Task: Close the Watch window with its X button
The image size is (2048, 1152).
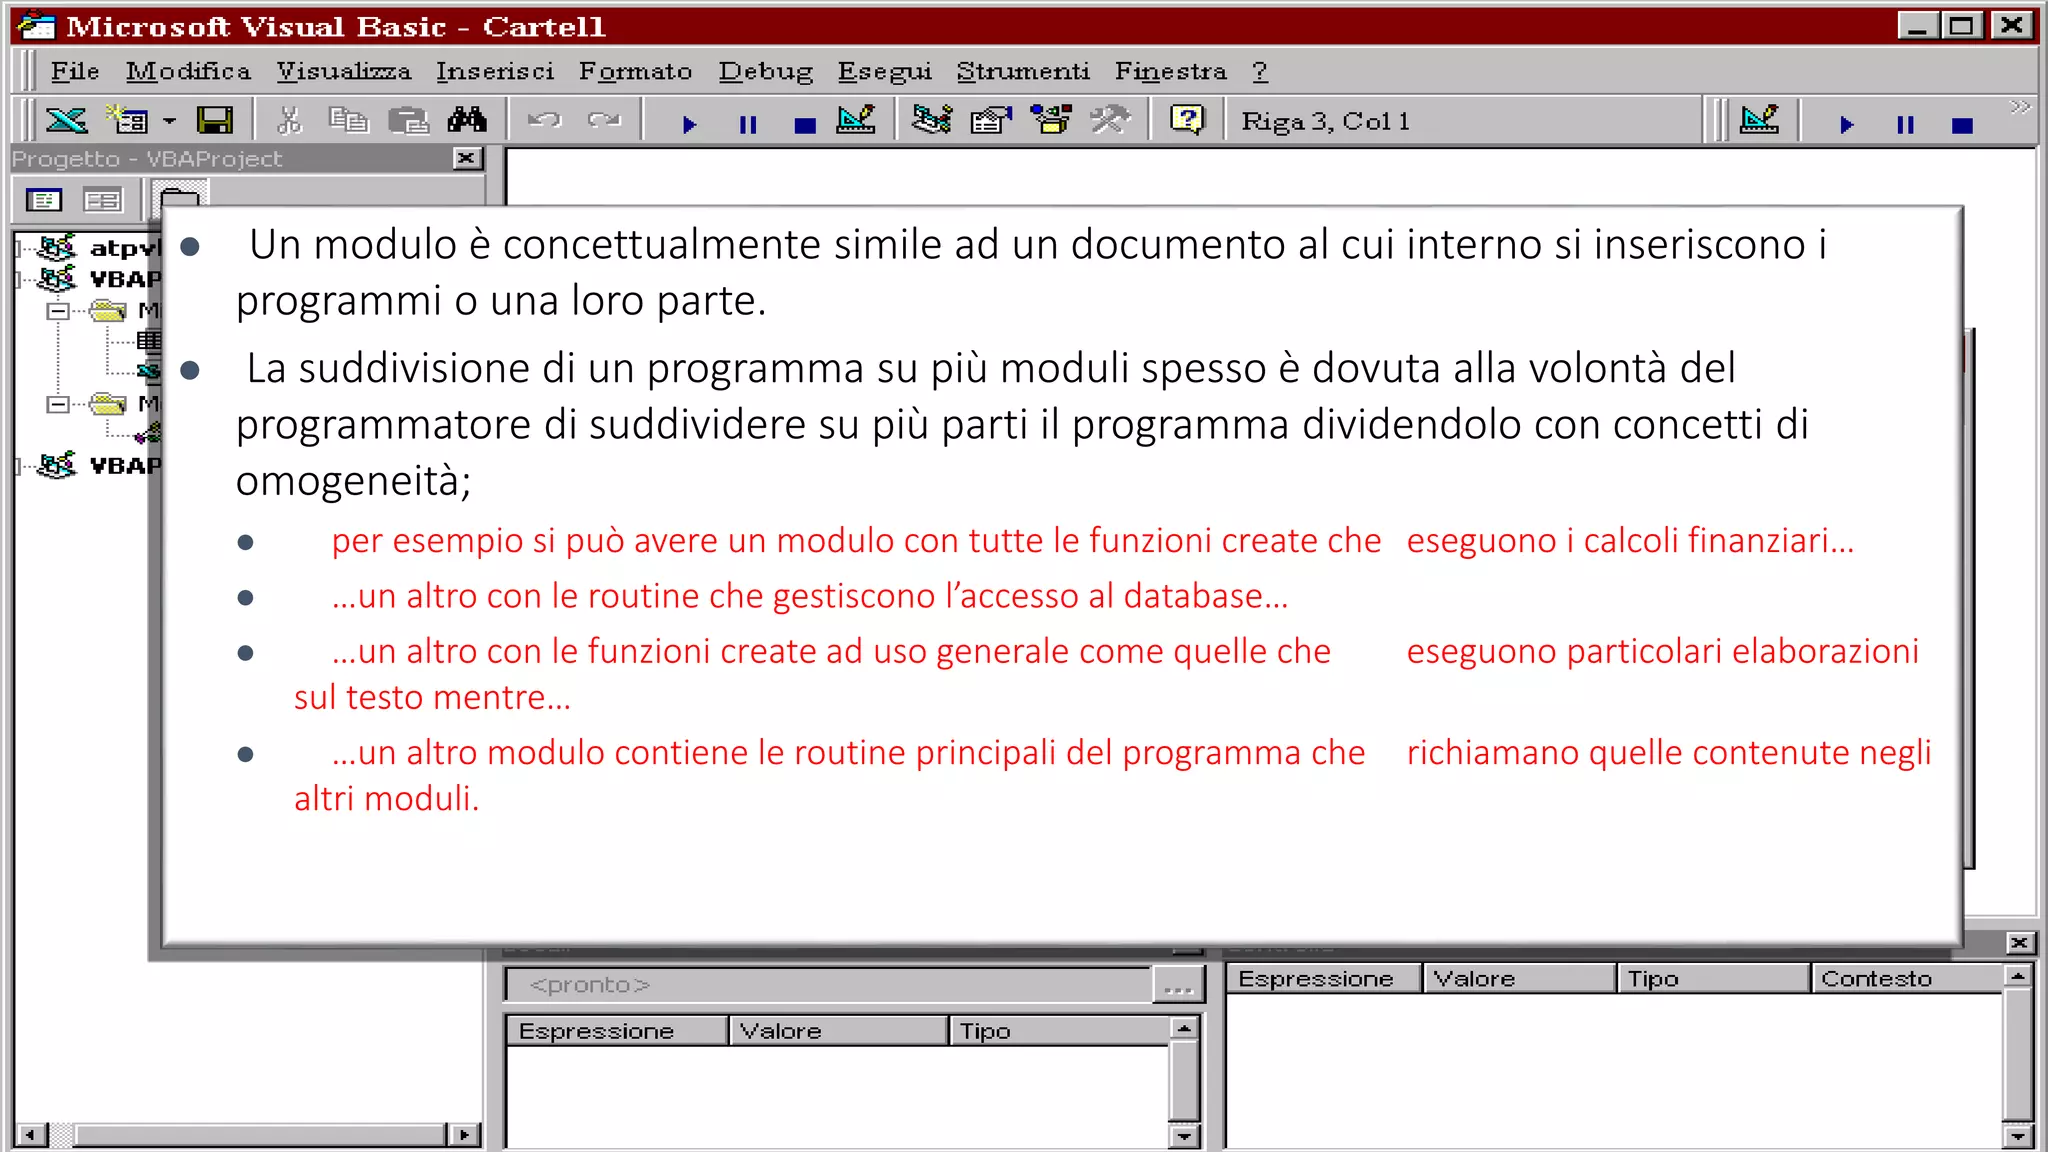Action: click(x=2019, y=942)
